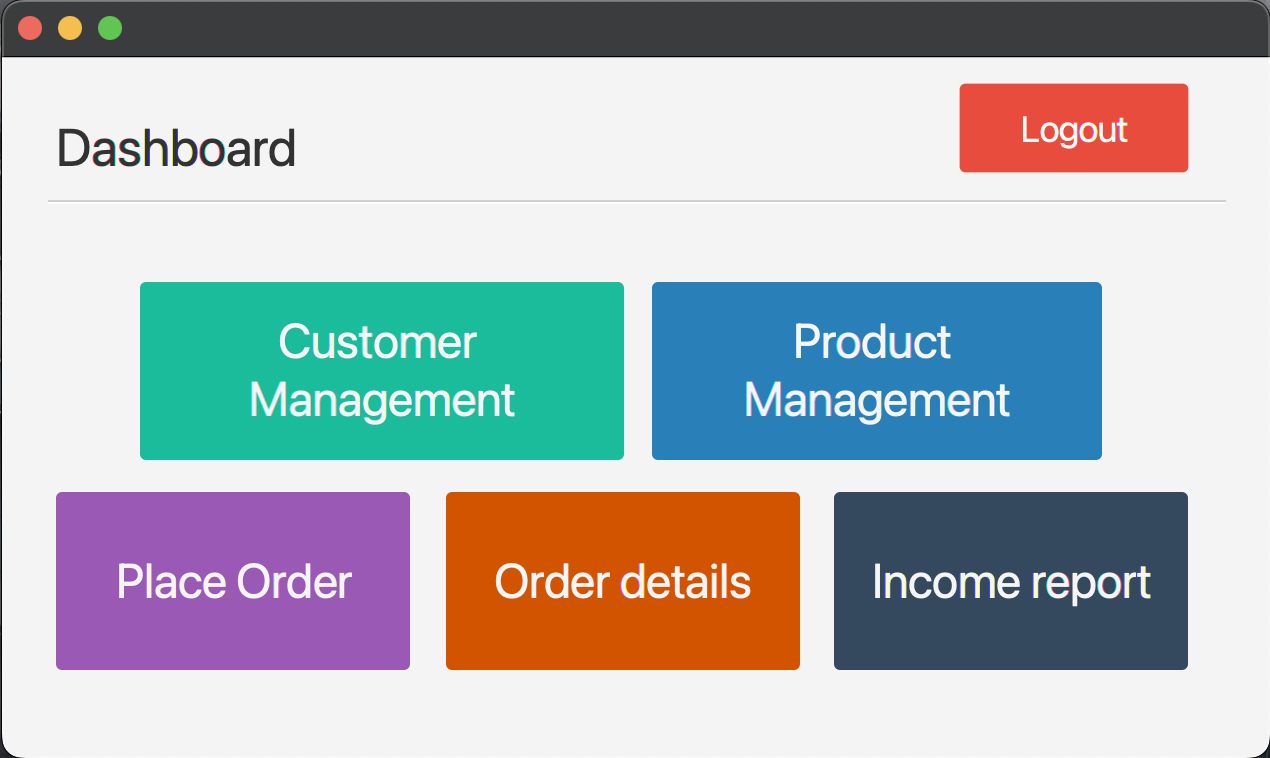View the Income report tile
The image size is (1270, 758).
coord(1010,581)
